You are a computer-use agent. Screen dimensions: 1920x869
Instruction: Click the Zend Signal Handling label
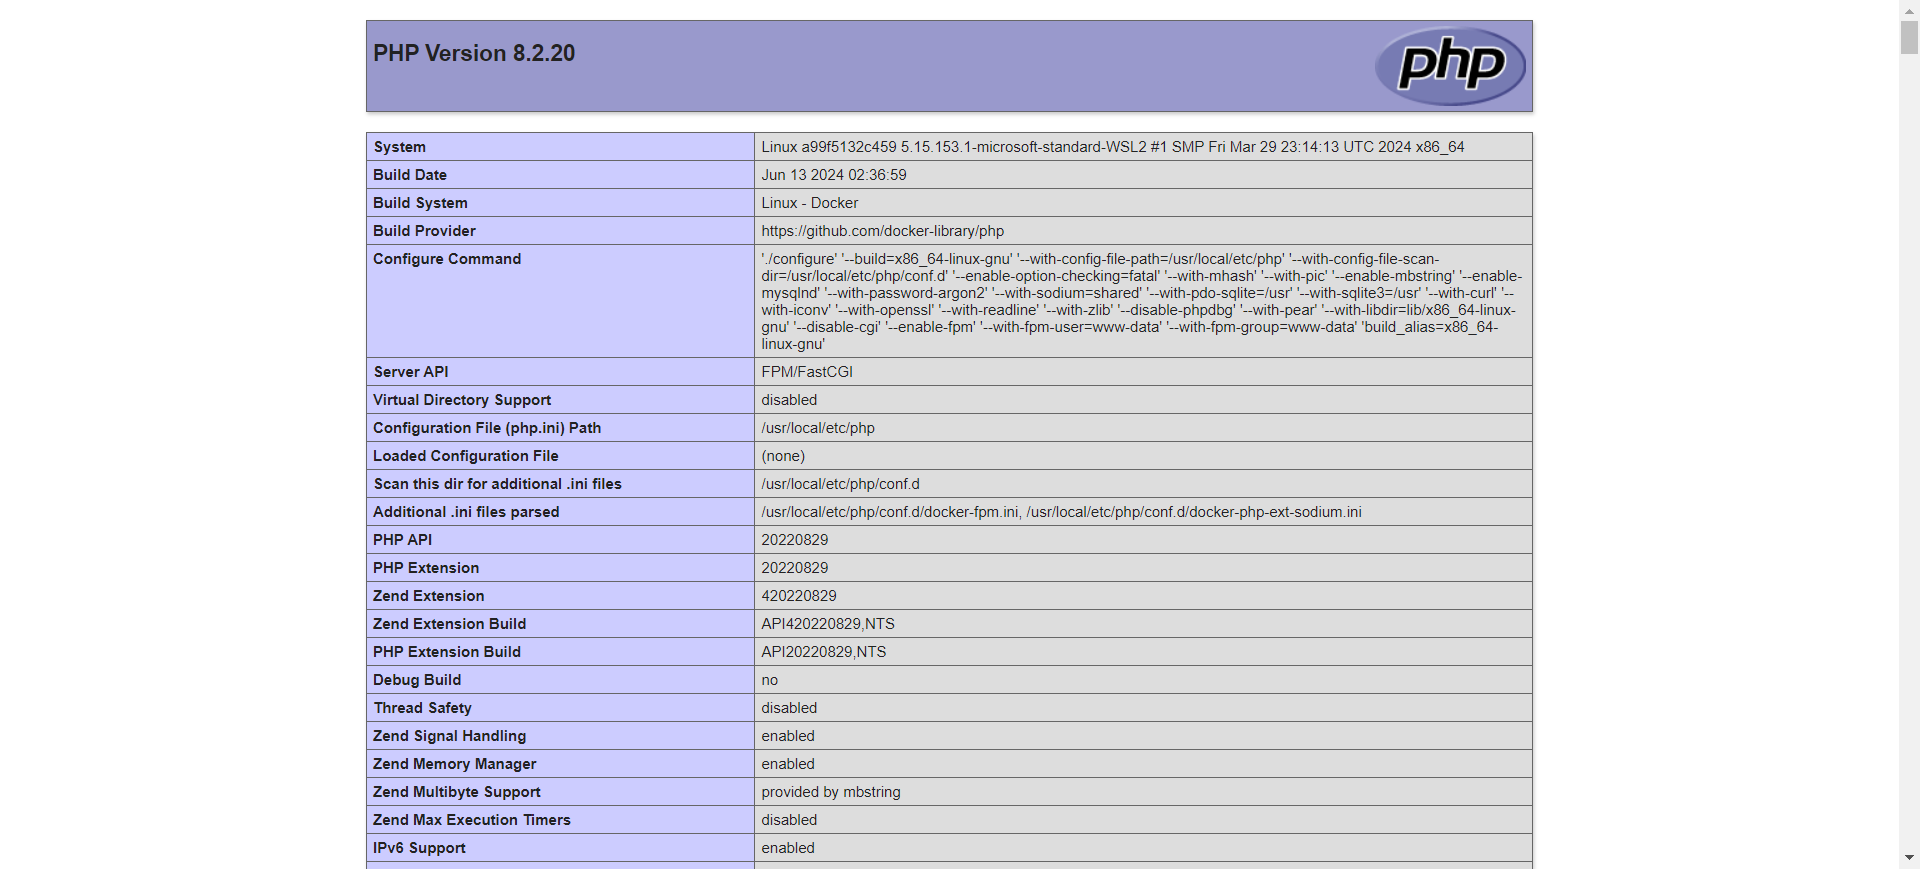click(450, 736)
